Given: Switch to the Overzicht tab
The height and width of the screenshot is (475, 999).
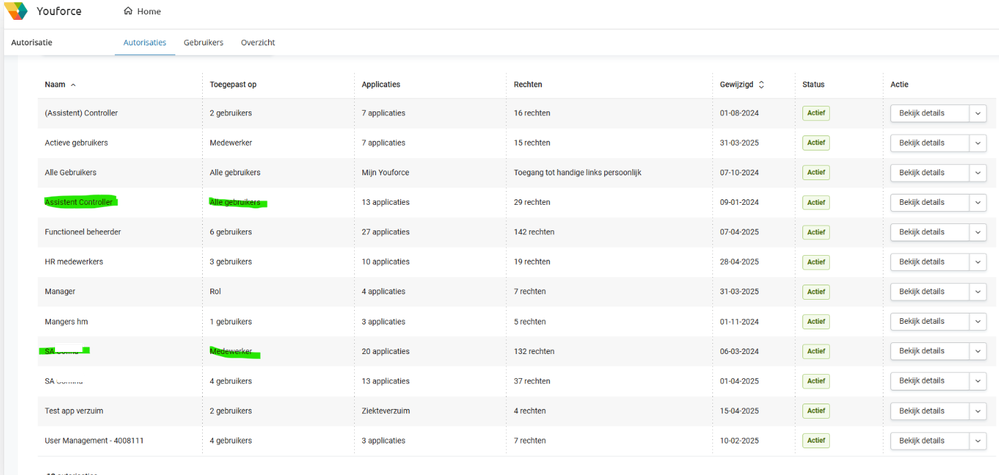Looking at the screenshot, I should click(258, 43).
